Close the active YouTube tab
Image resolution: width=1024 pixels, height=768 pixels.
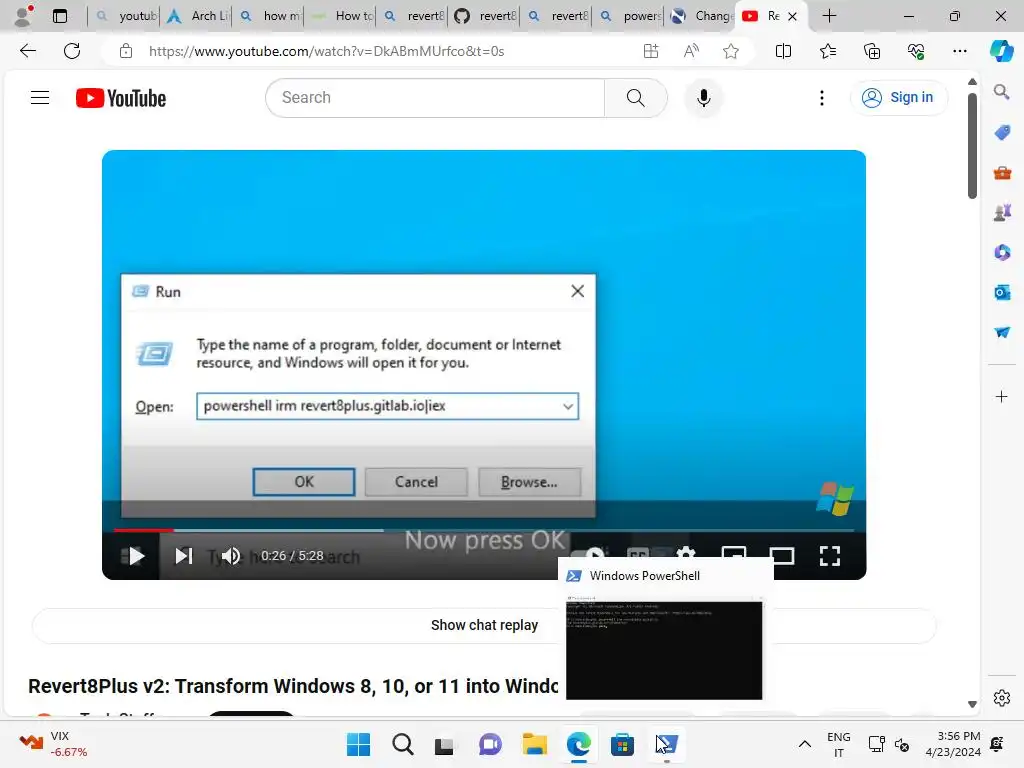792,16
